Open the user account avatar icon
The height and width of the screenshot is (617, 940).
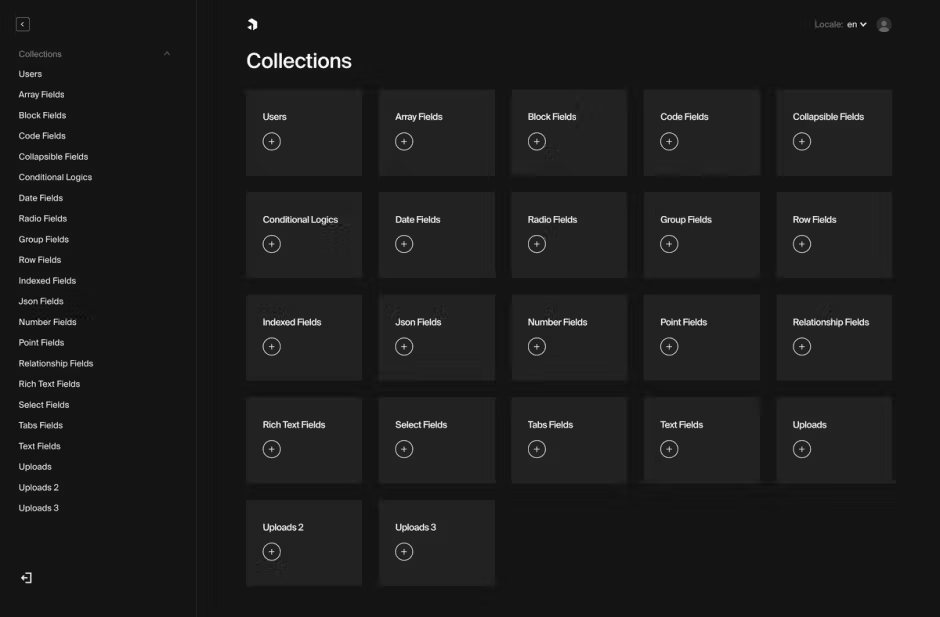point(883,24)
